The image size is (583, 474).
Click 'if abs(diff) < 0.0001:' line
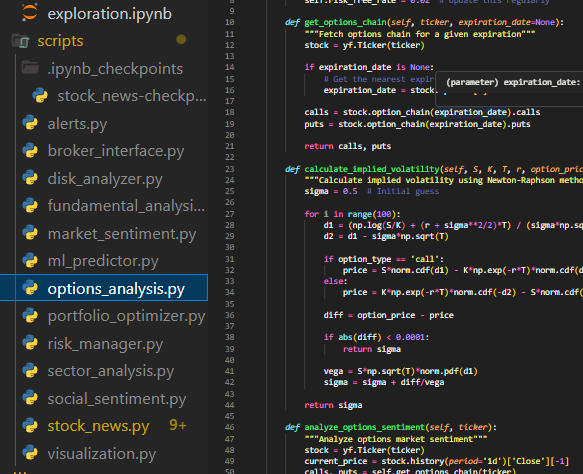coord(376,337)
